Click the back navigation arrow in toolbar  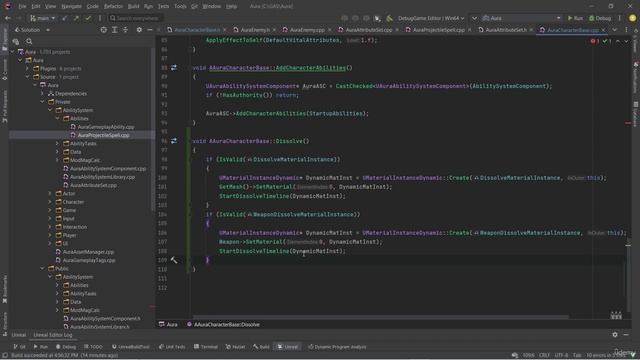click(x=7, y=18)
